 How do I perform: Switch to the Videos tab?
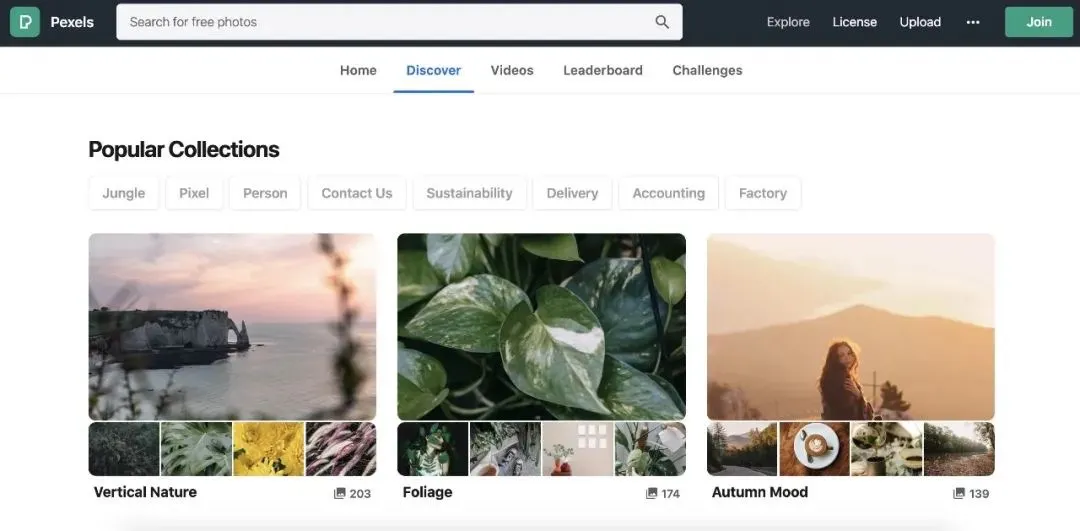point(512,70)
